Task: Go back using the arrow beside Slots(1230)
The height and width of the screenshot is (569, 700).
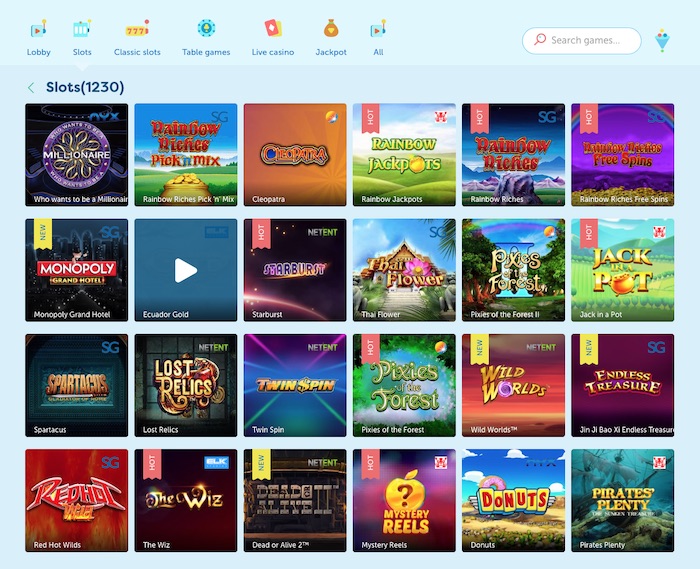Action: [x=31, y=87]
